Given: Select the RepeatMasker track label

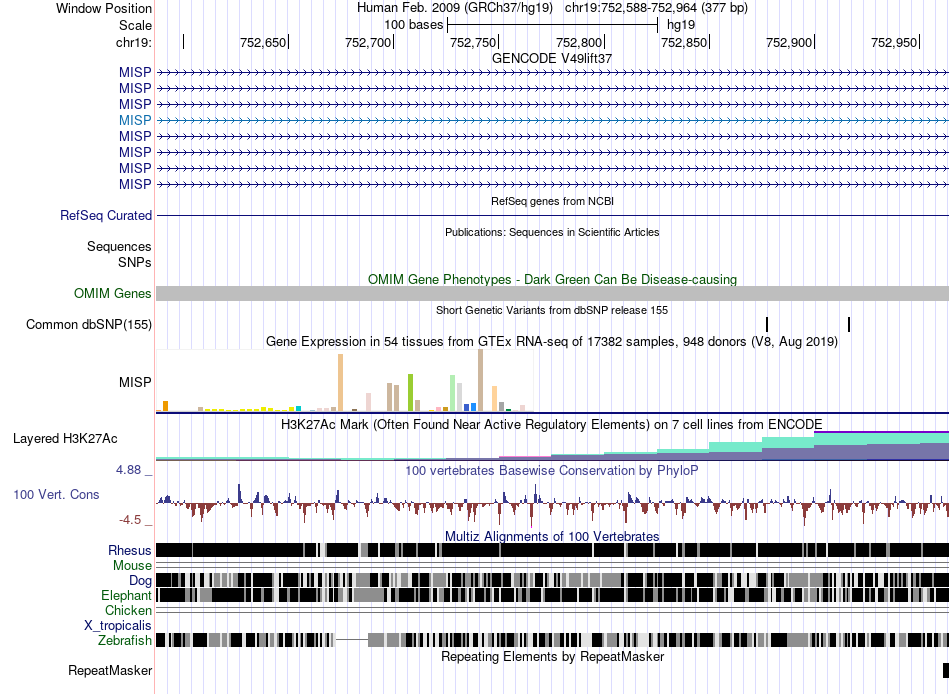Looking at the screenshot, I should click(110, 670).
